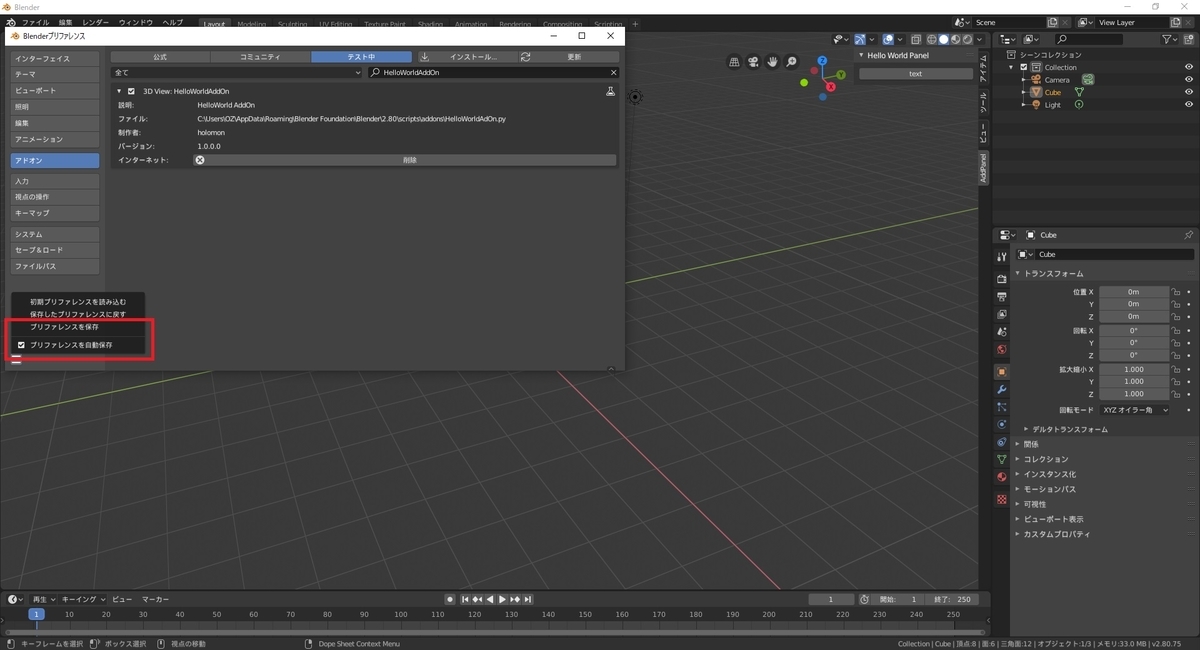The width and height of the screenshot is (1200, 650).
Task: Click the 終了 250 end frame field
Action: click(x=951, y=599)
